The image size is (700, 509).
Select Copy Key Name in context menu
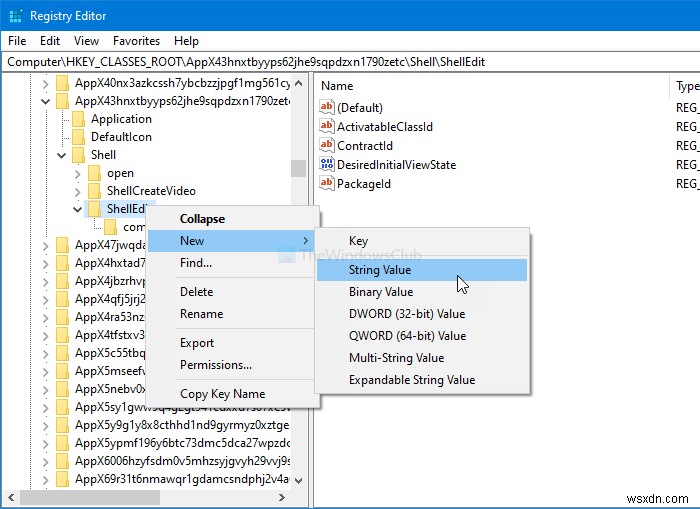(x=233, y=394)
